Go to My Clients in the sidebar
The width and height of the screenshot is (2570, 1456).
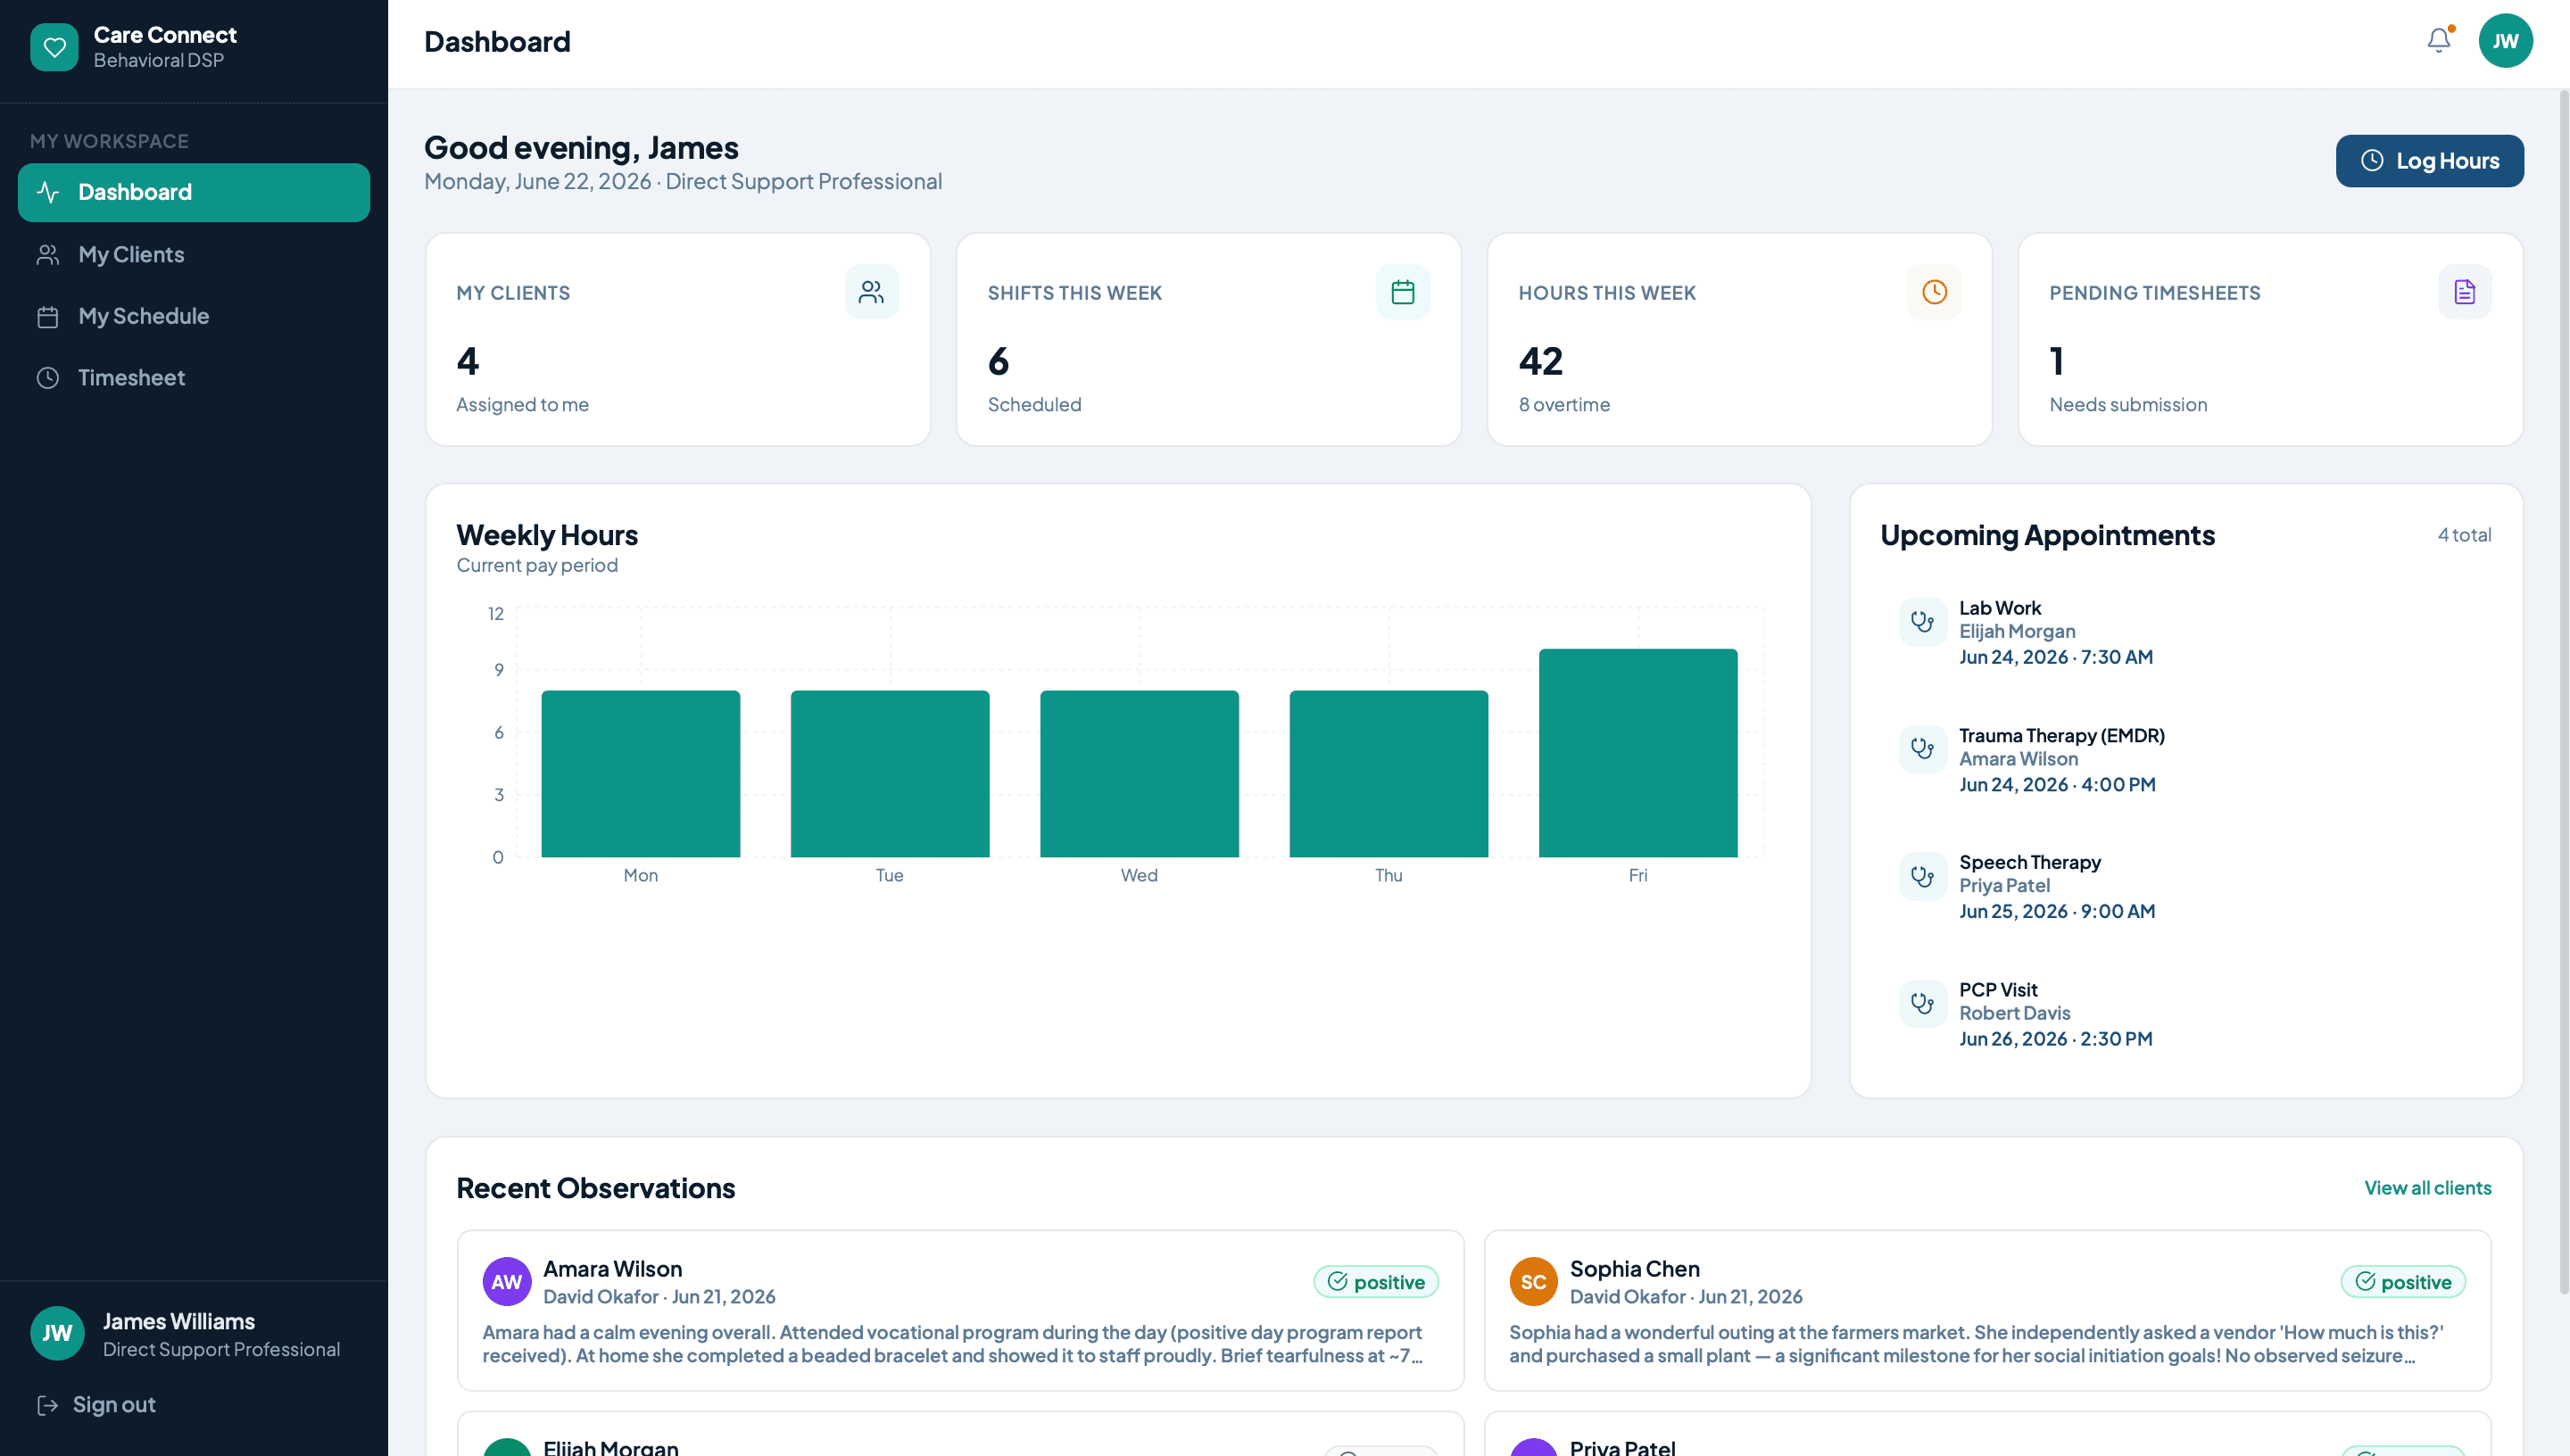pos(194,254)
